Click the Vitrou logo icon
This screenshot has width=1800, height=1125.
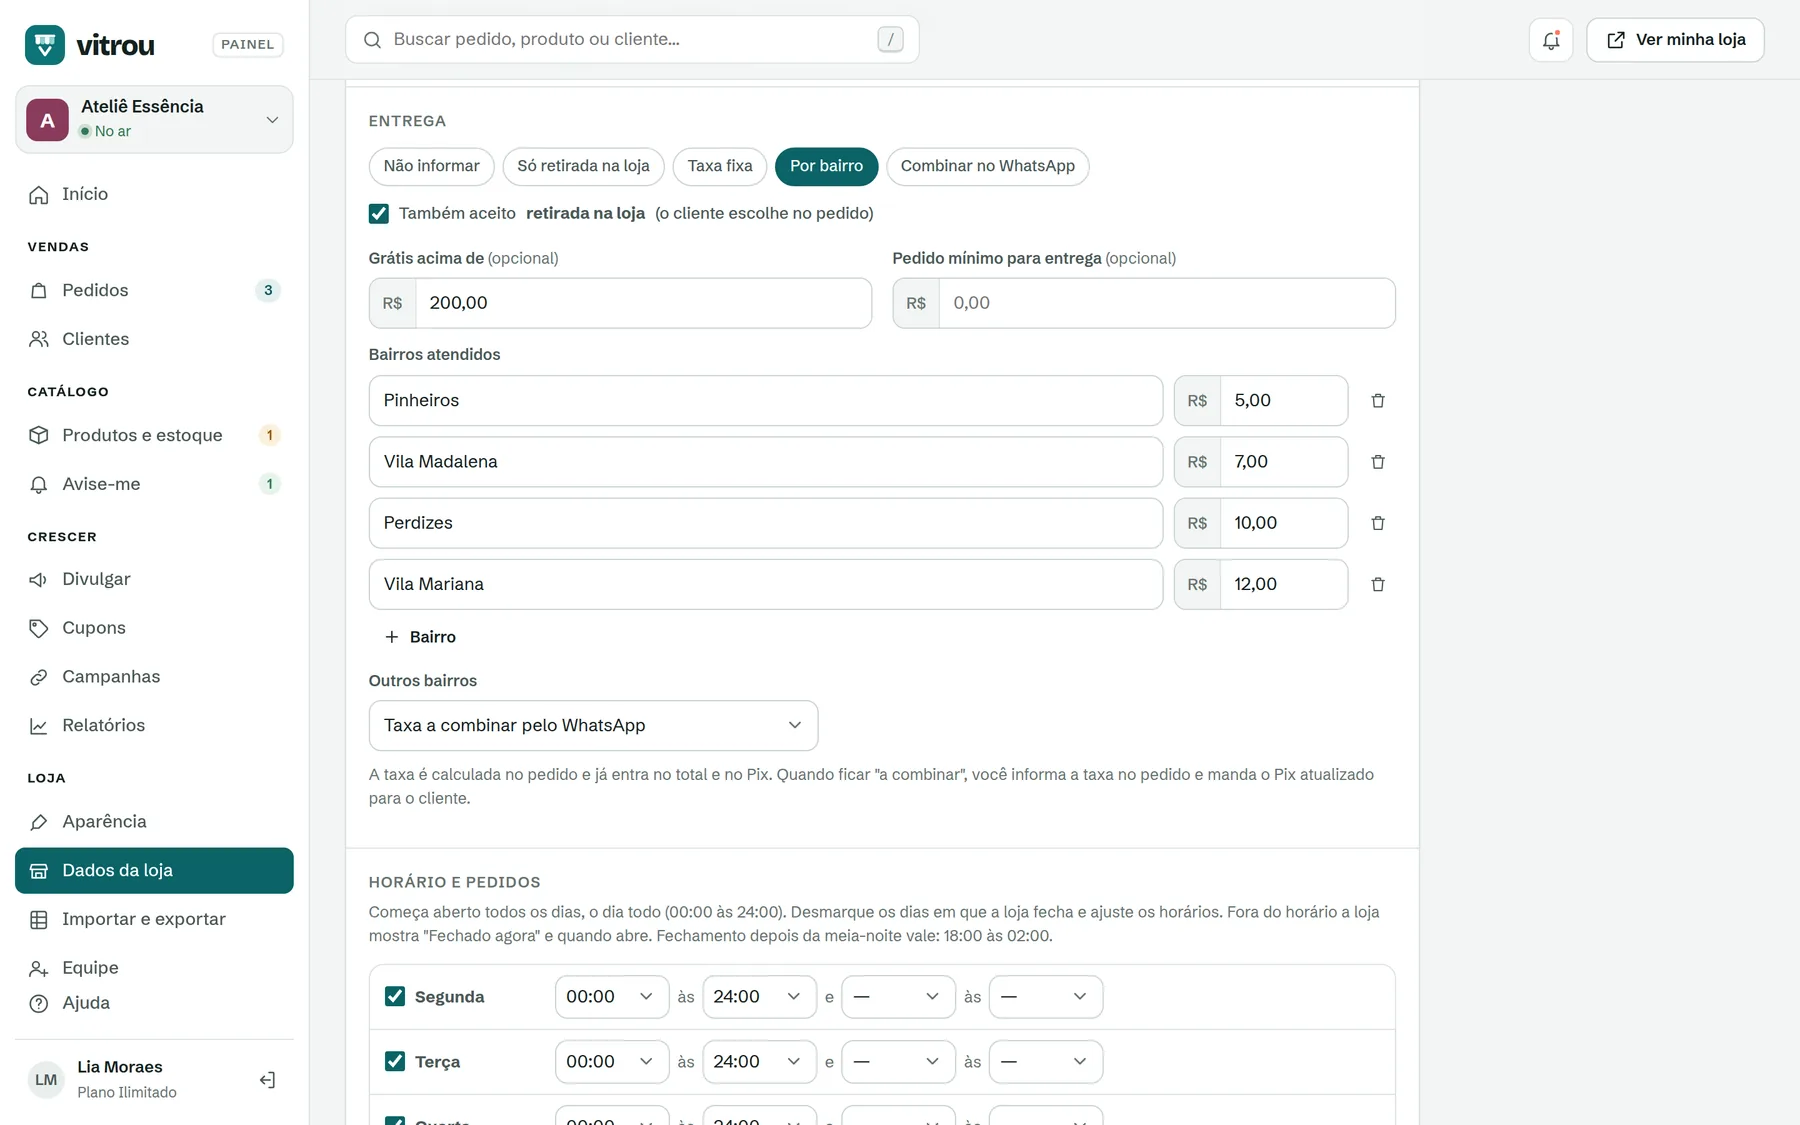point(45,45)
